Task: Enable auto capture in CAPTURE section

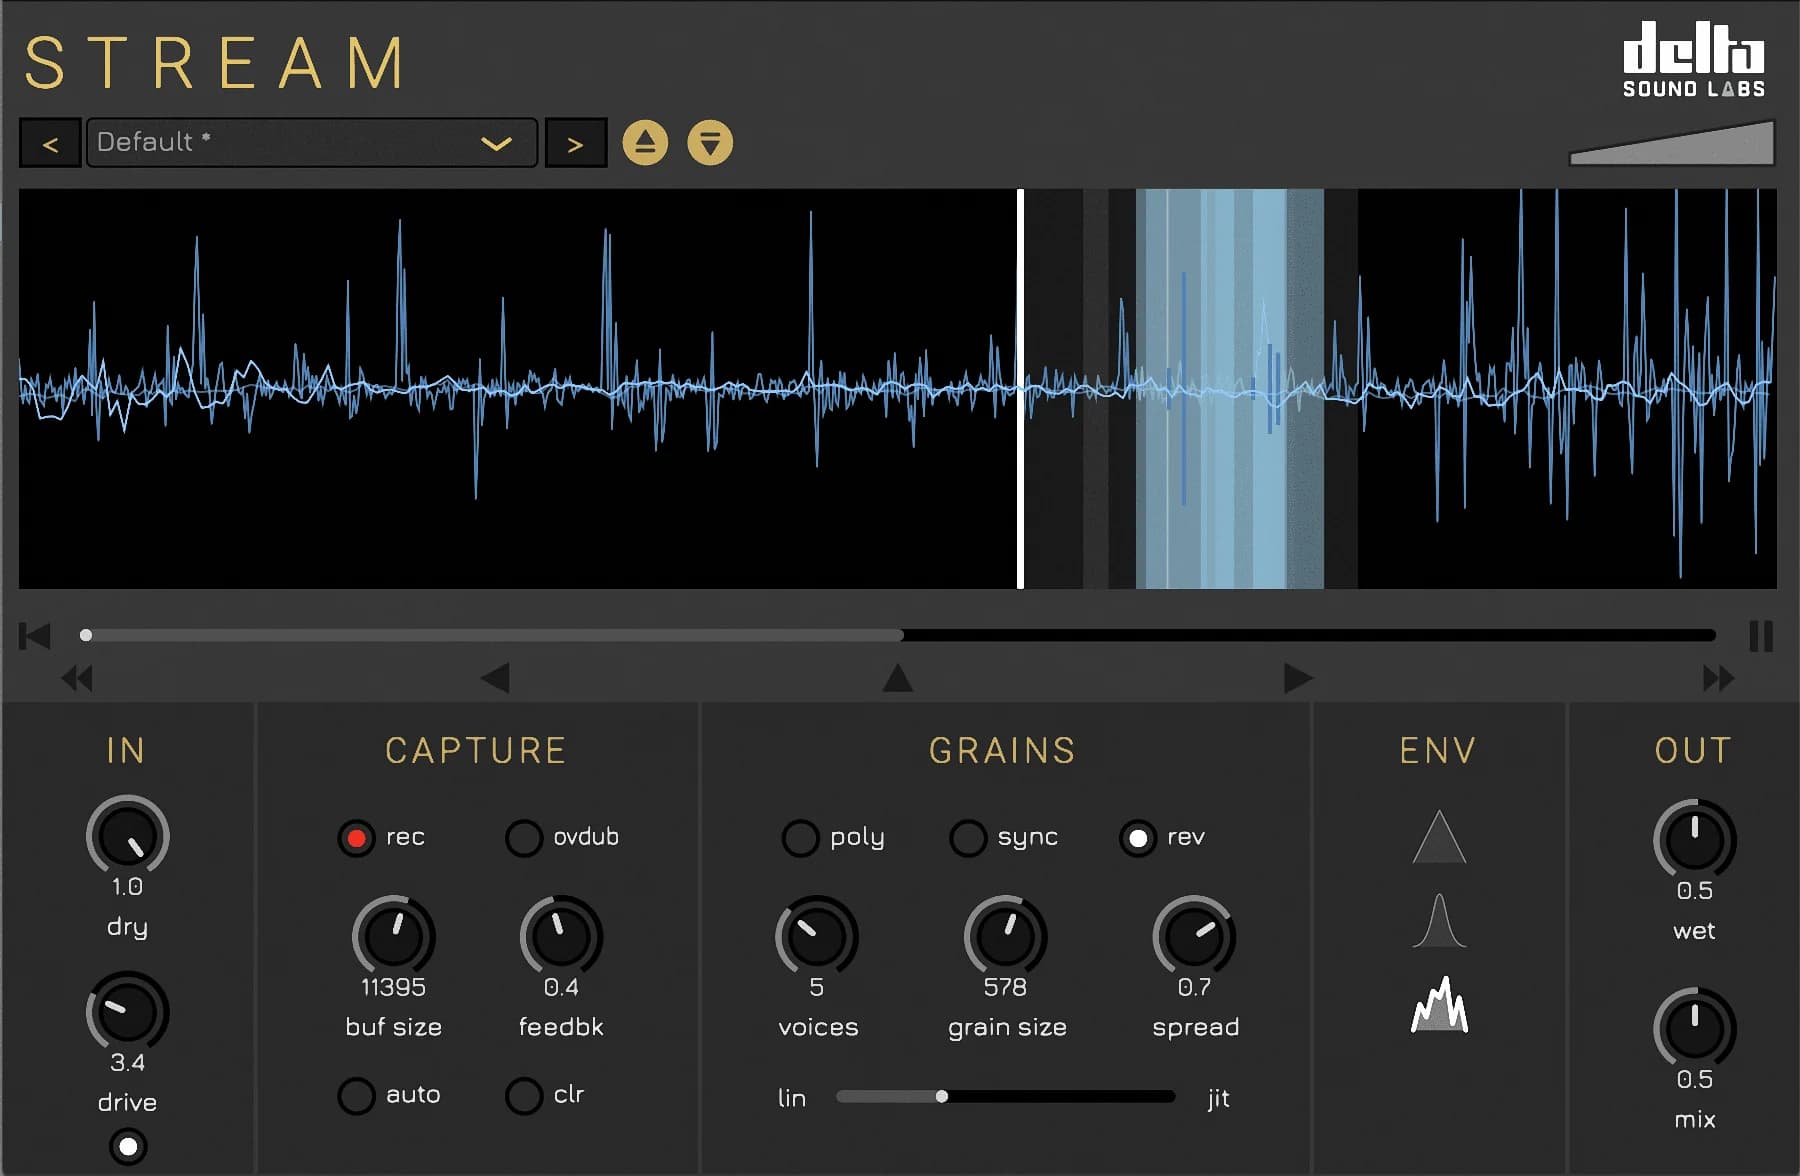Action: pos(357,1095)
